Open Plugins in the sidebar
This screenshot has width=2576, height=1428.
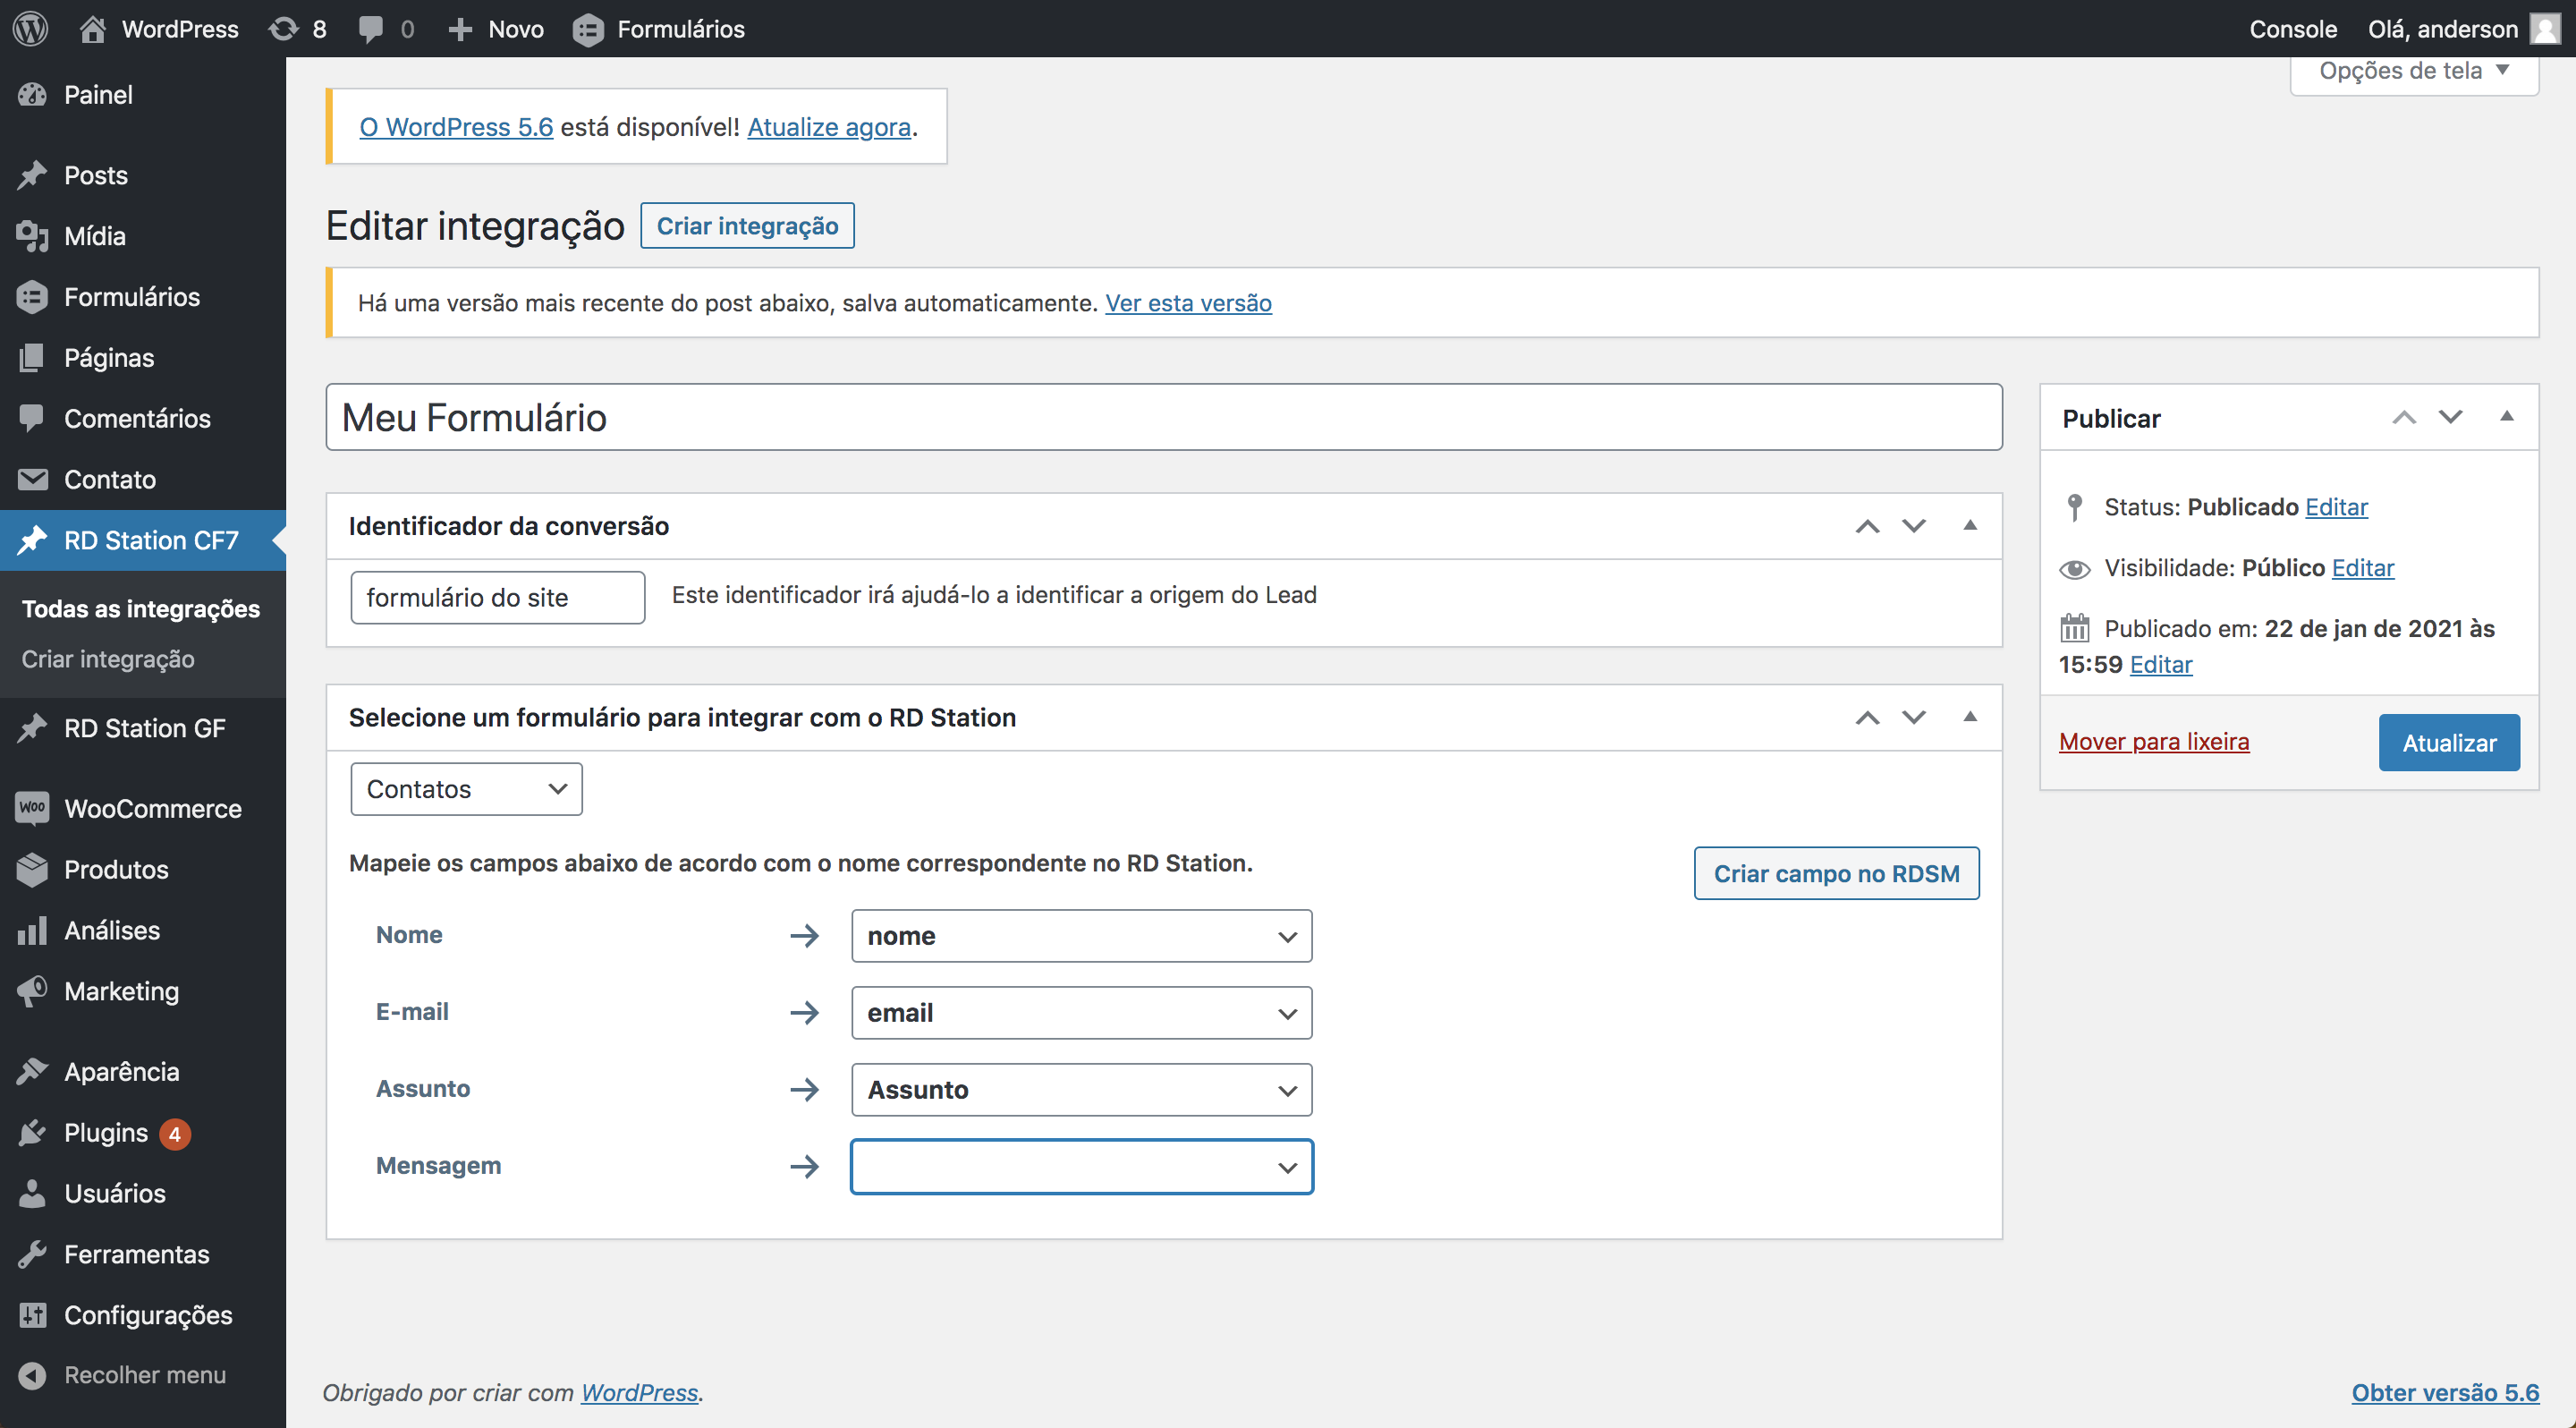tap(105, 1132)
